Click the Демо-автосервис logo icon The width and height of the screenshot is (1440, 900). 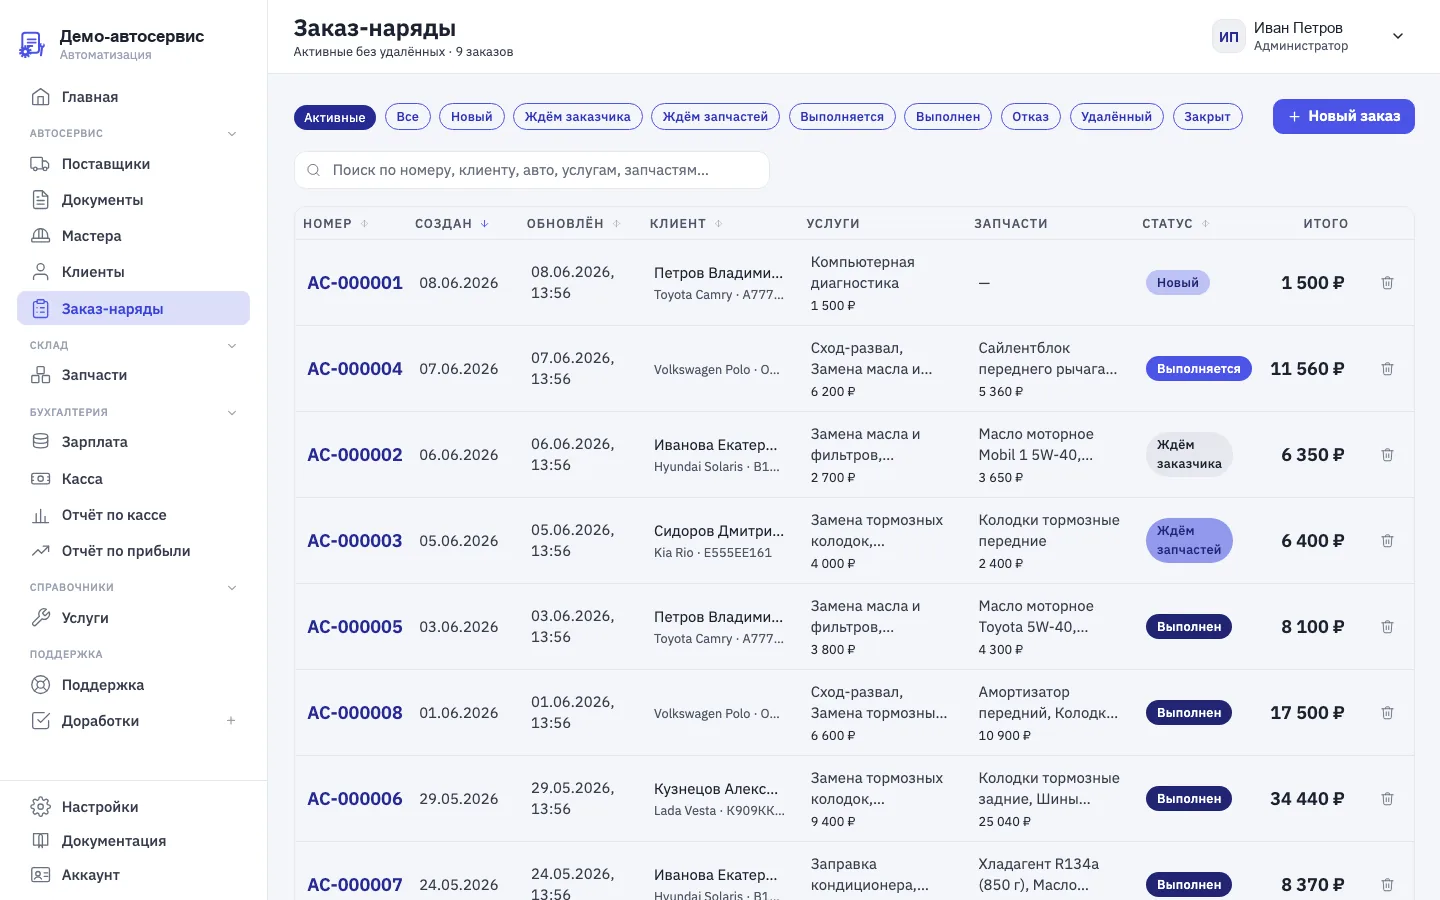(32, 44)
